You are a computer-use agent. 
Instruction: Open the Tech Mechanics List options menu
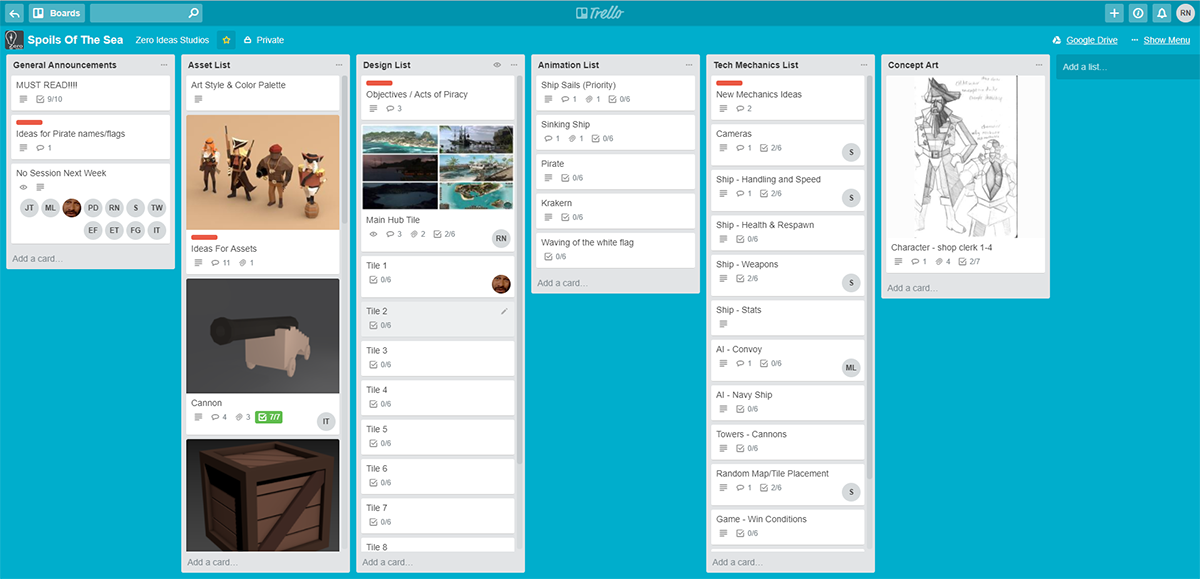click(862, 64)
